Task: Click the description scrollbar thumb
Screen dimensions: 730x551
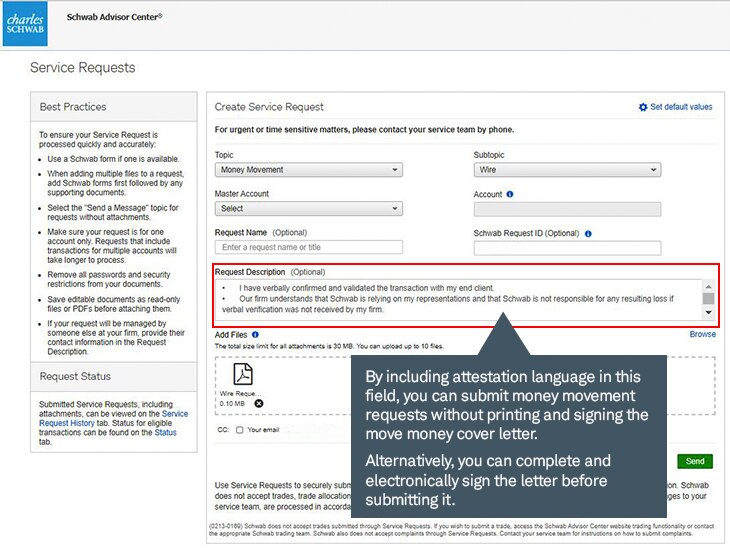Action: (x=708, y=298)
